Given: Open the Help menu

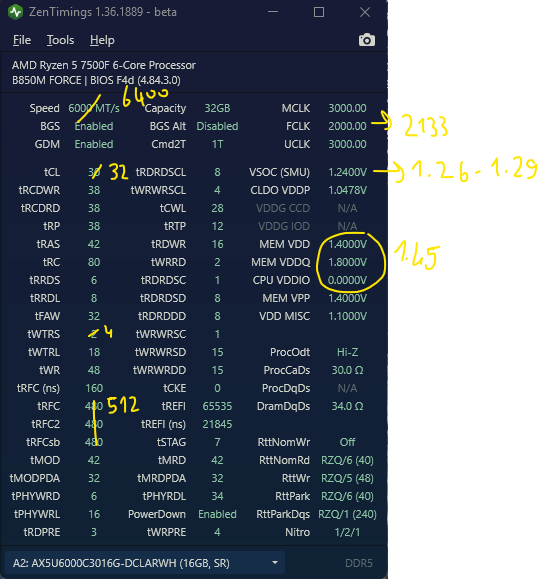Looking at the screenshot, I should tap(102, 40).
